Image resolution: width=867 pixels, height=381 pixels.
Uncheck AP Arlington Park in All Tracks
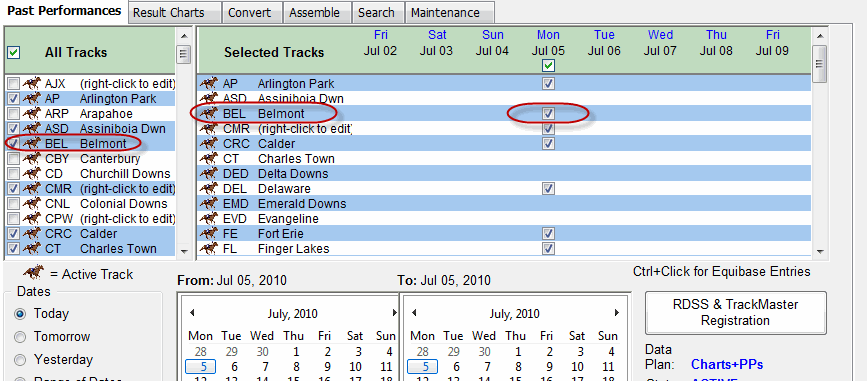[14, 99]
